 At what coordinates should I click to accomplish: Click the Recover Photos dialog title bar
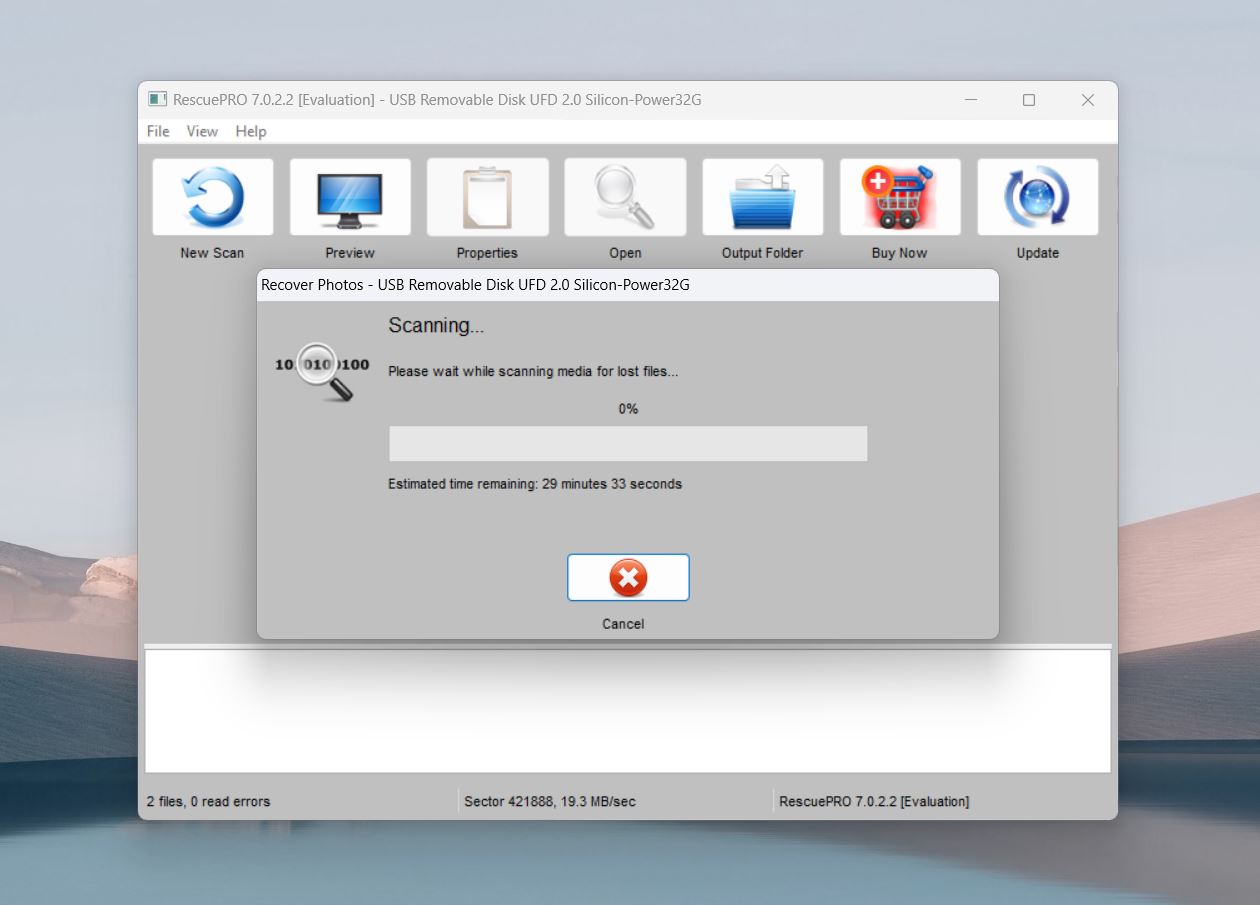point(628,285)
